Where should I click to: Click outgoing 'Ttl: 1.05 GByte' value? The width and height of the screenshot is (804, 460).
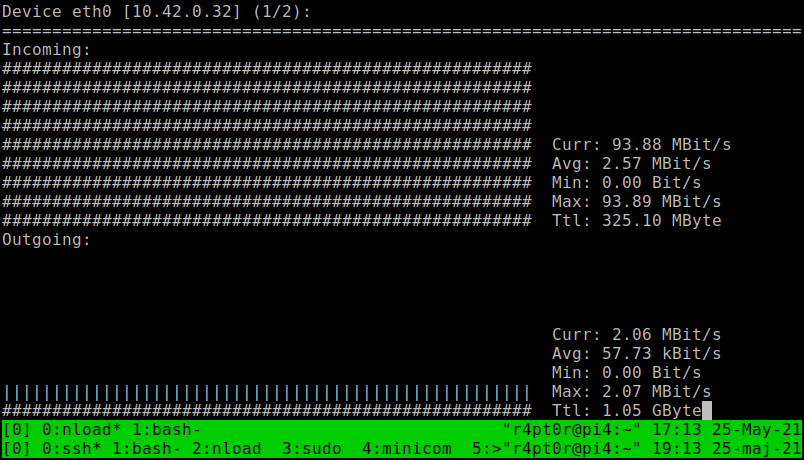tap(627, 411)
